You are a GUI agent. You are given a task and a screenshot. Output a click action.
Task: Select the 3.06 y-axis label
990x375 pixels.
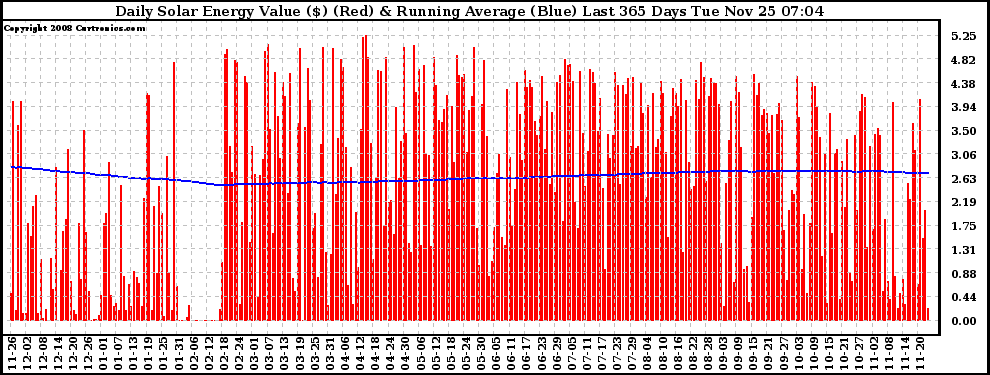pos(963,155)
